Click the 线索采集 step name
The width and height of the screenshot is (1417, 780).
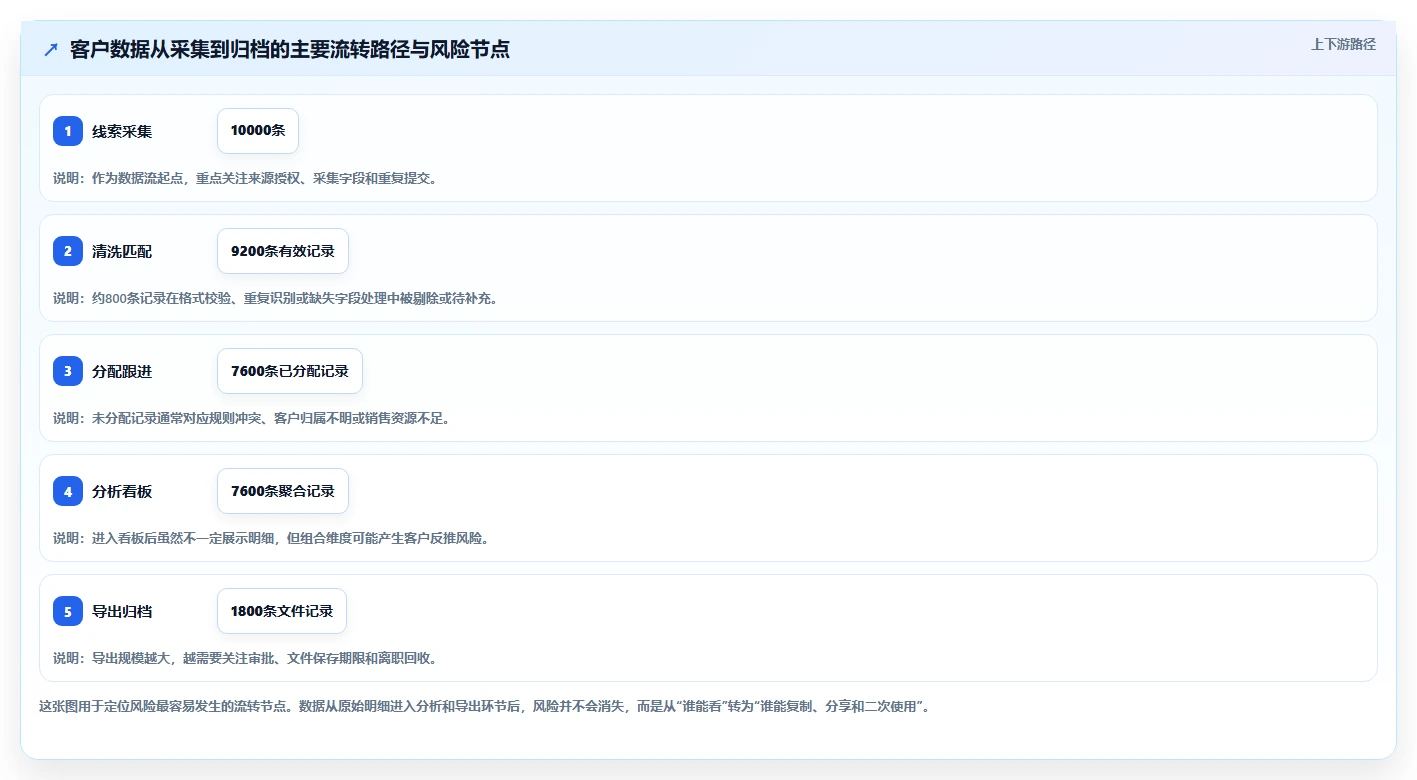(x=122, y=131)
